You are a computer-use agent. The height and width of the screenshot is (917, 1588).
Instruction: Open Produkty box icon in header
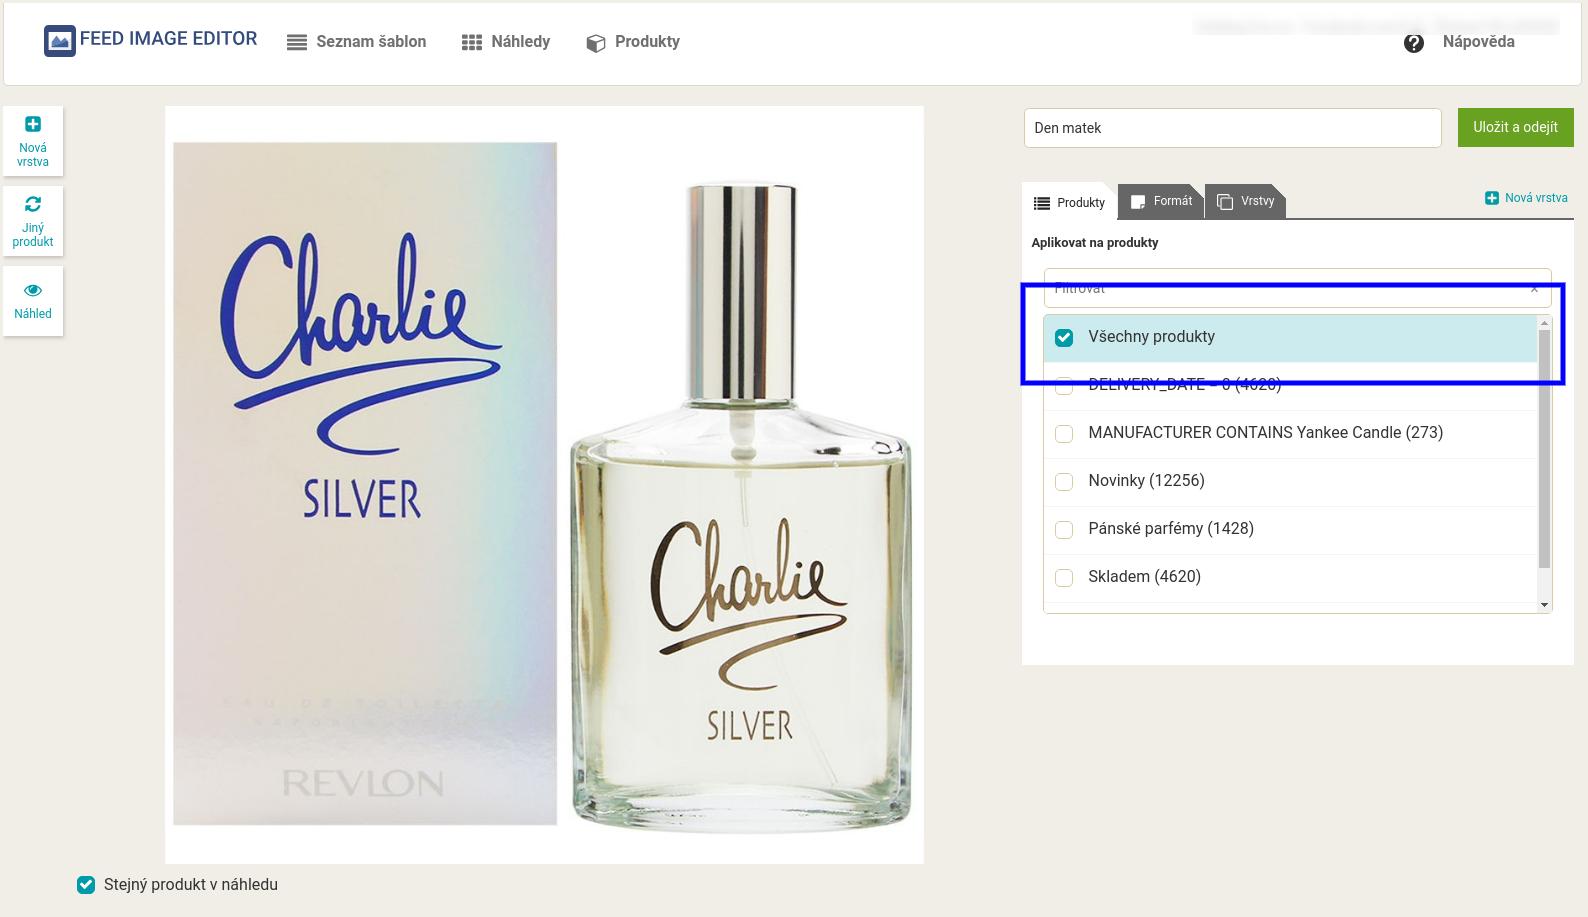click(x=596, y=43)
